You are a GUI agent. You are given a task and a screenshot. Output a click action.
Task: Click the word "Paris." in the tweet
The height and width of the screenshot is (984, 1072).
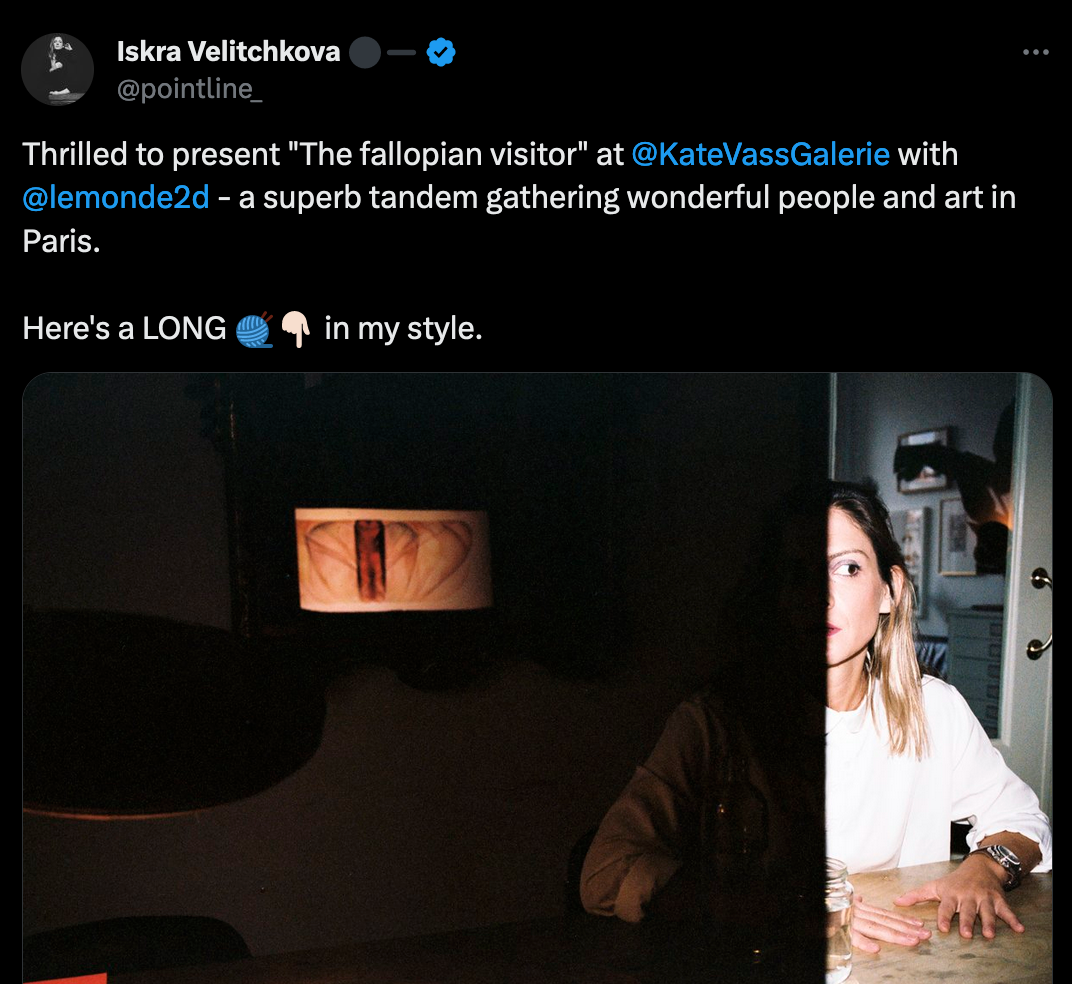(62, 241)
